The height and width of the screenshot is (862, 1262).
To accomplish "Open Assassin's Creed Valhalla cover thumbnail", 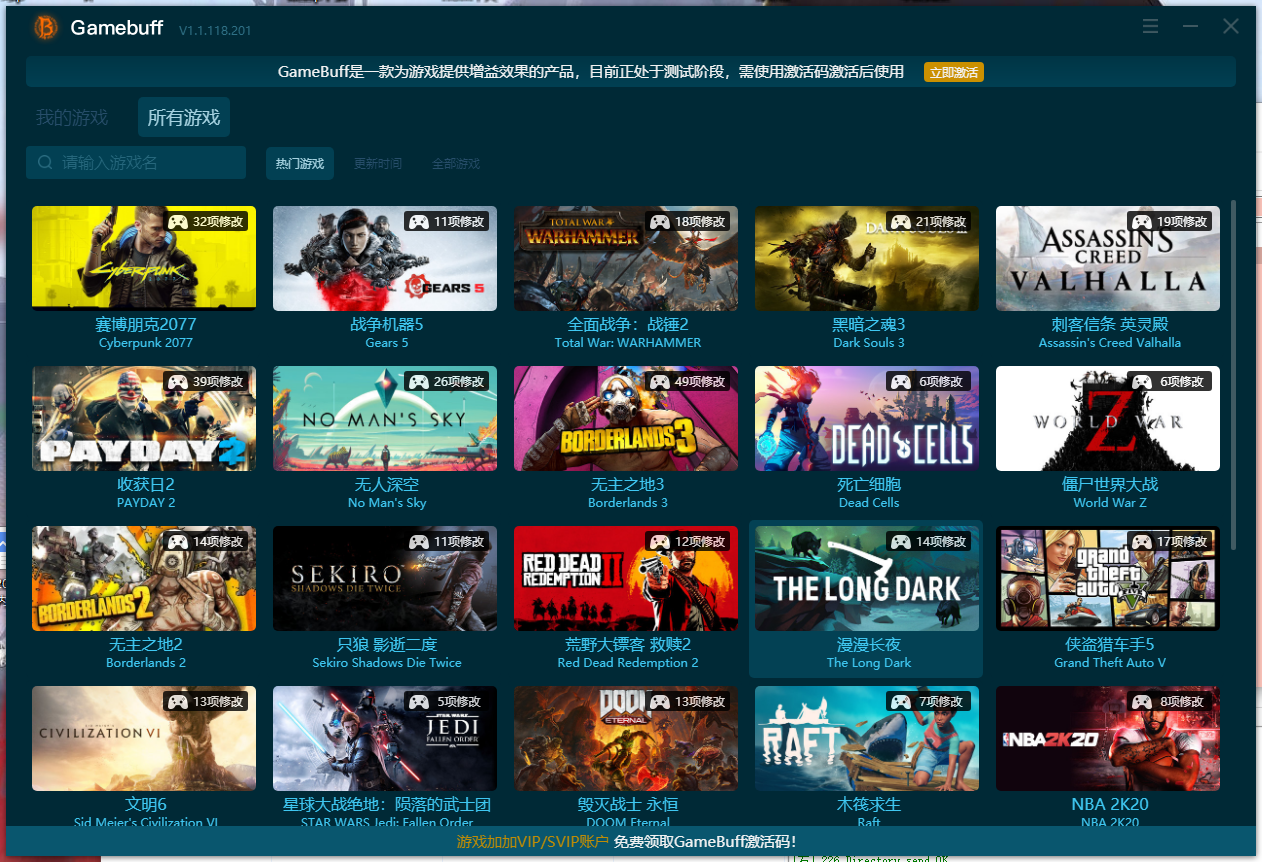I will tap(1108, 258).
